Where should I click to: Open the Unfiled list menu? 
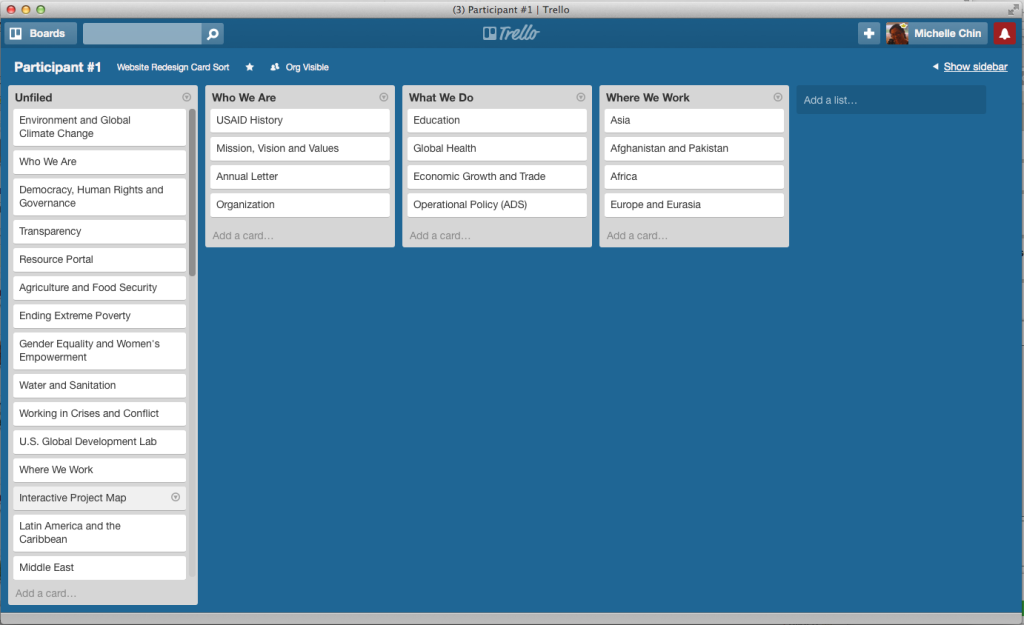[187, 97]
